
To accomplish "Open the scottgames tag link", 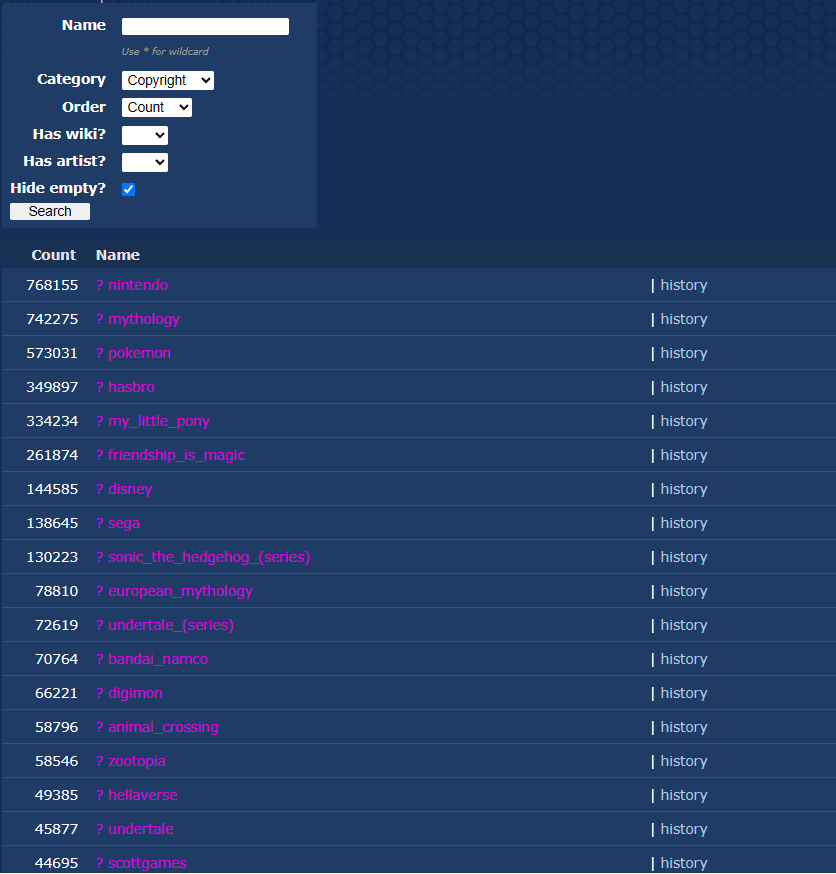I will tap(147, 863).
